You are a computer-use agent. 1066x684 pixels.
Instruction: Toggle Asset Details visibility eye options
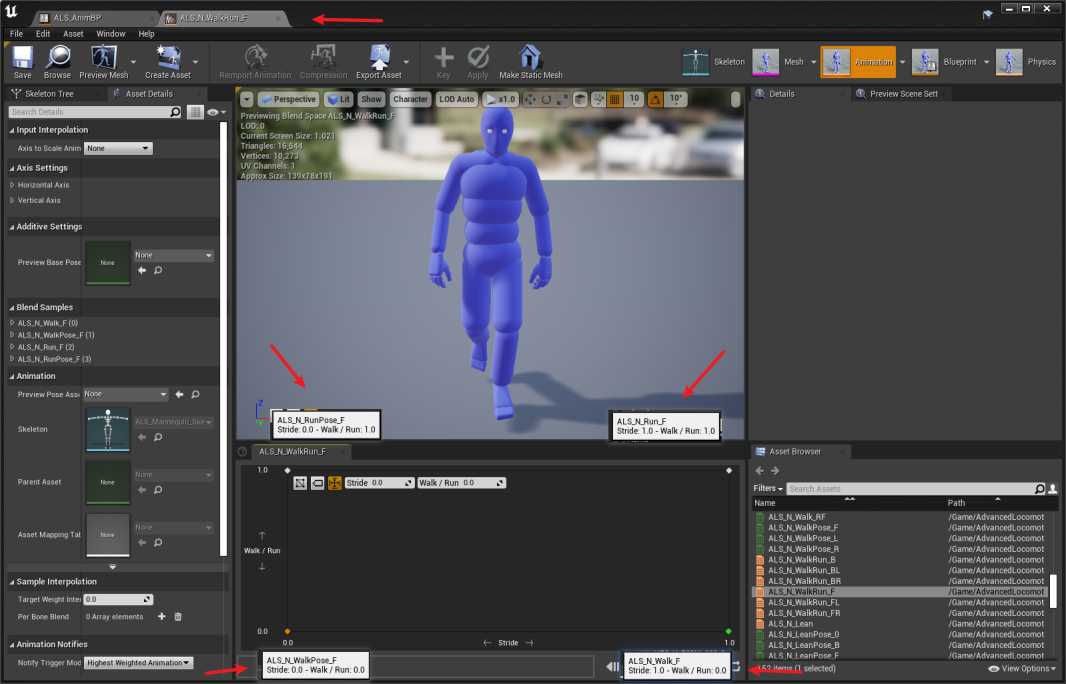tap(216, 112)
